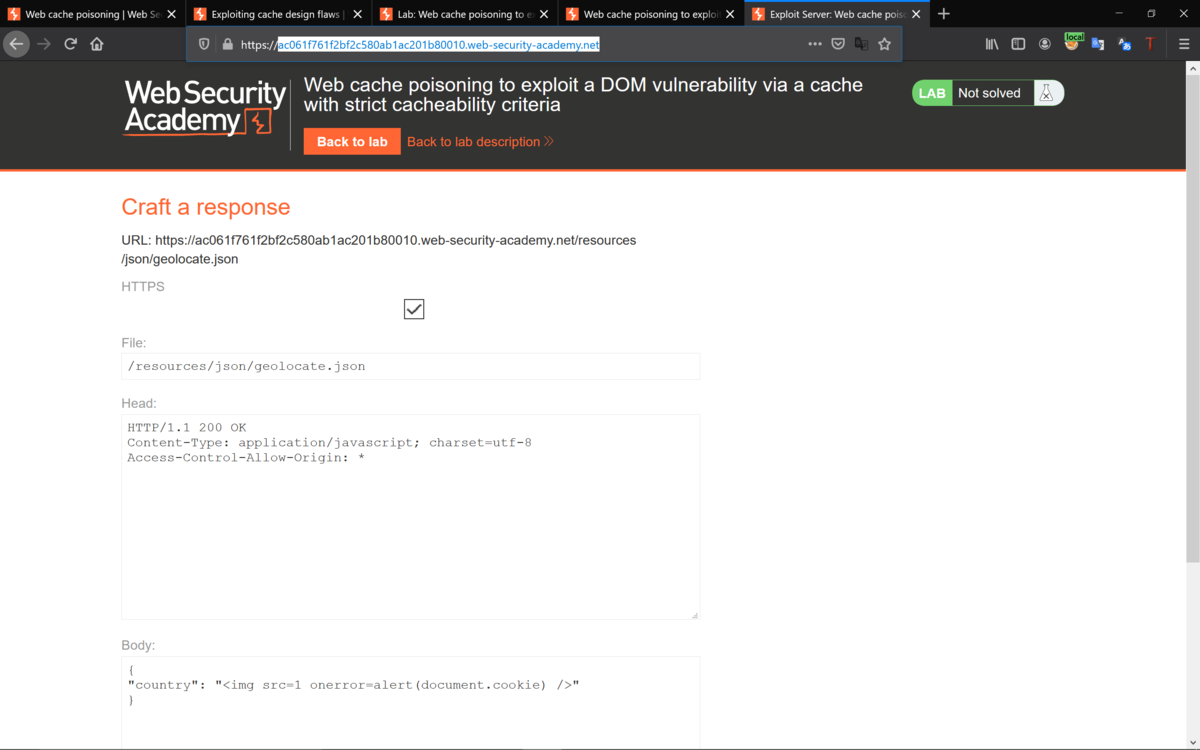Click the translate icon in address bar
The image size is (1200, 750).
[861, 44]
